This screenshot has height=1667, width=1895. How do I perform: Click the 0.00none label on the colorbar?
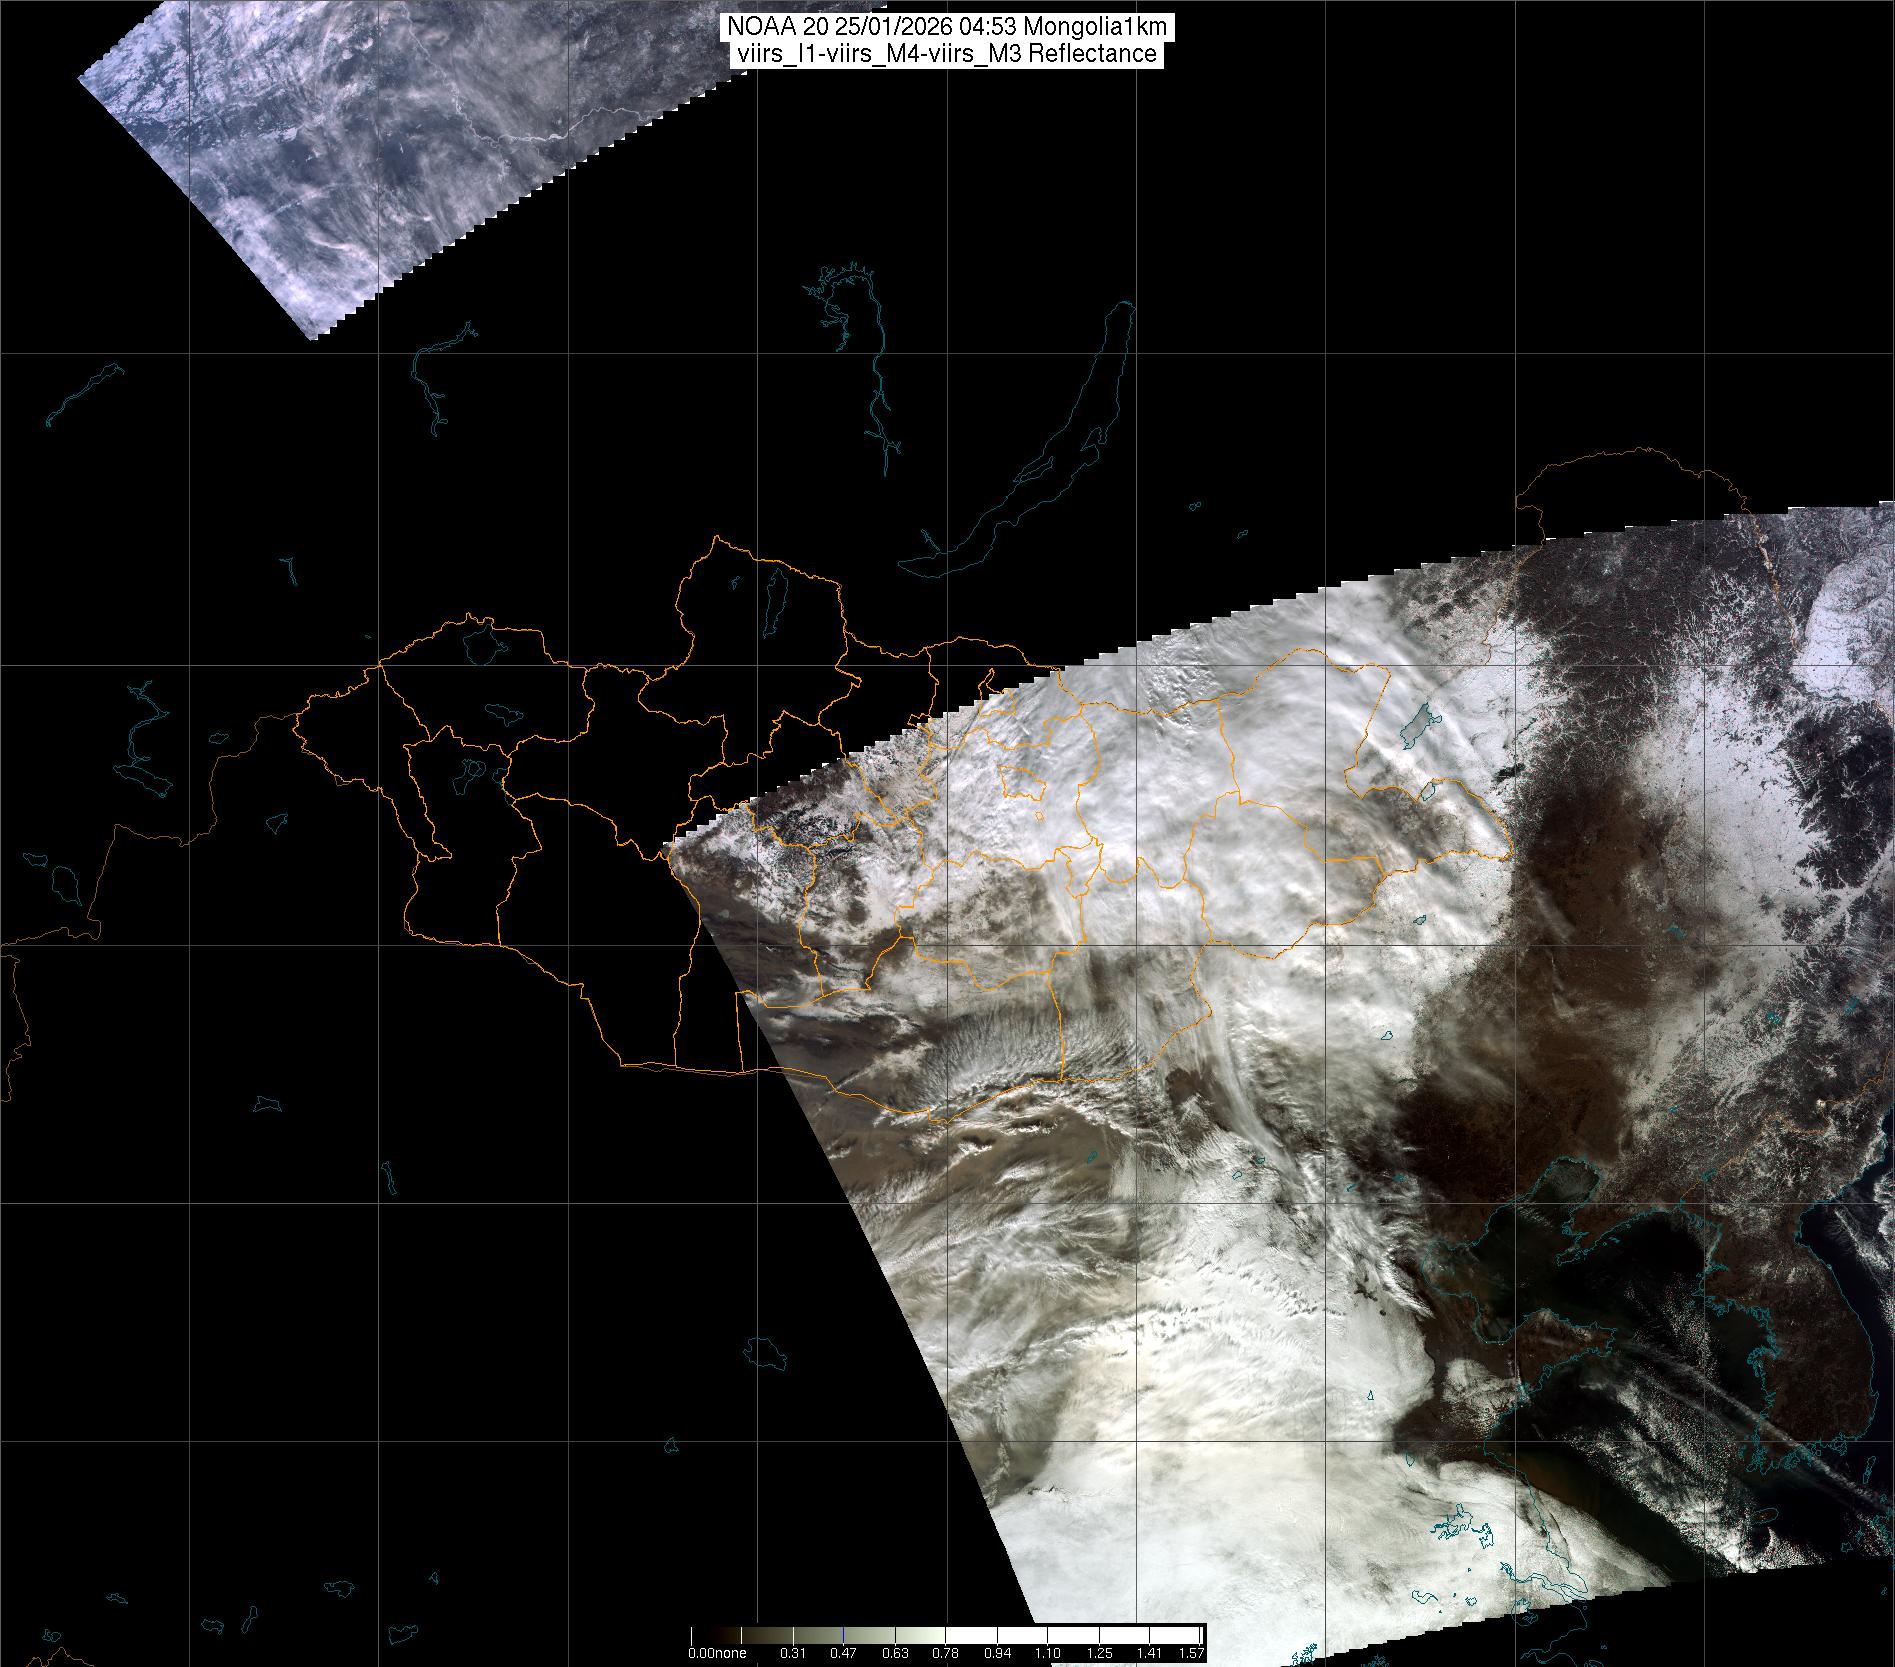point(716,1654)
